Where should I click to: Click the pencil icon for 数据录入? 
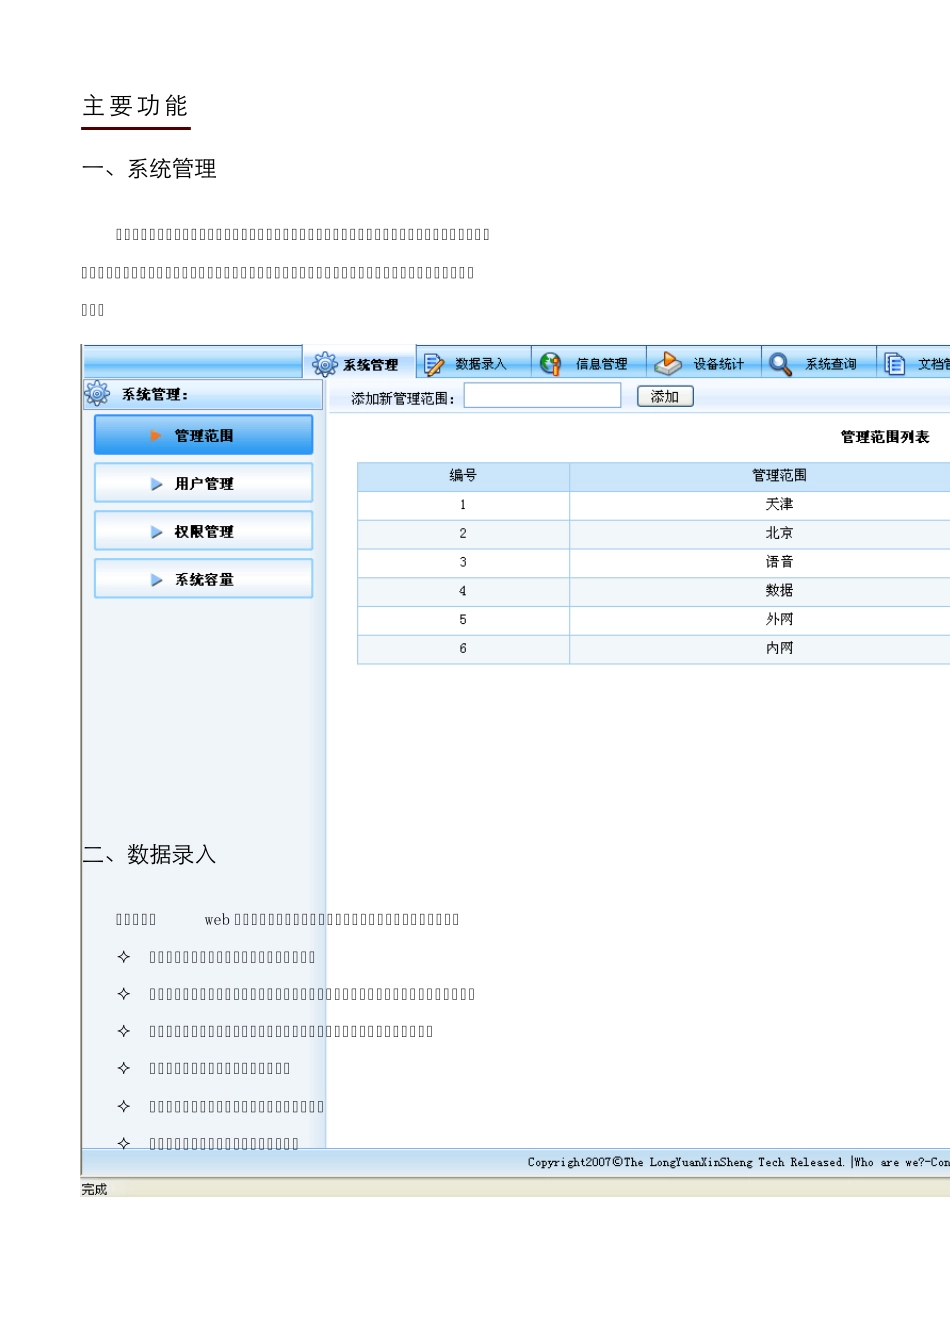click(433, 364)
